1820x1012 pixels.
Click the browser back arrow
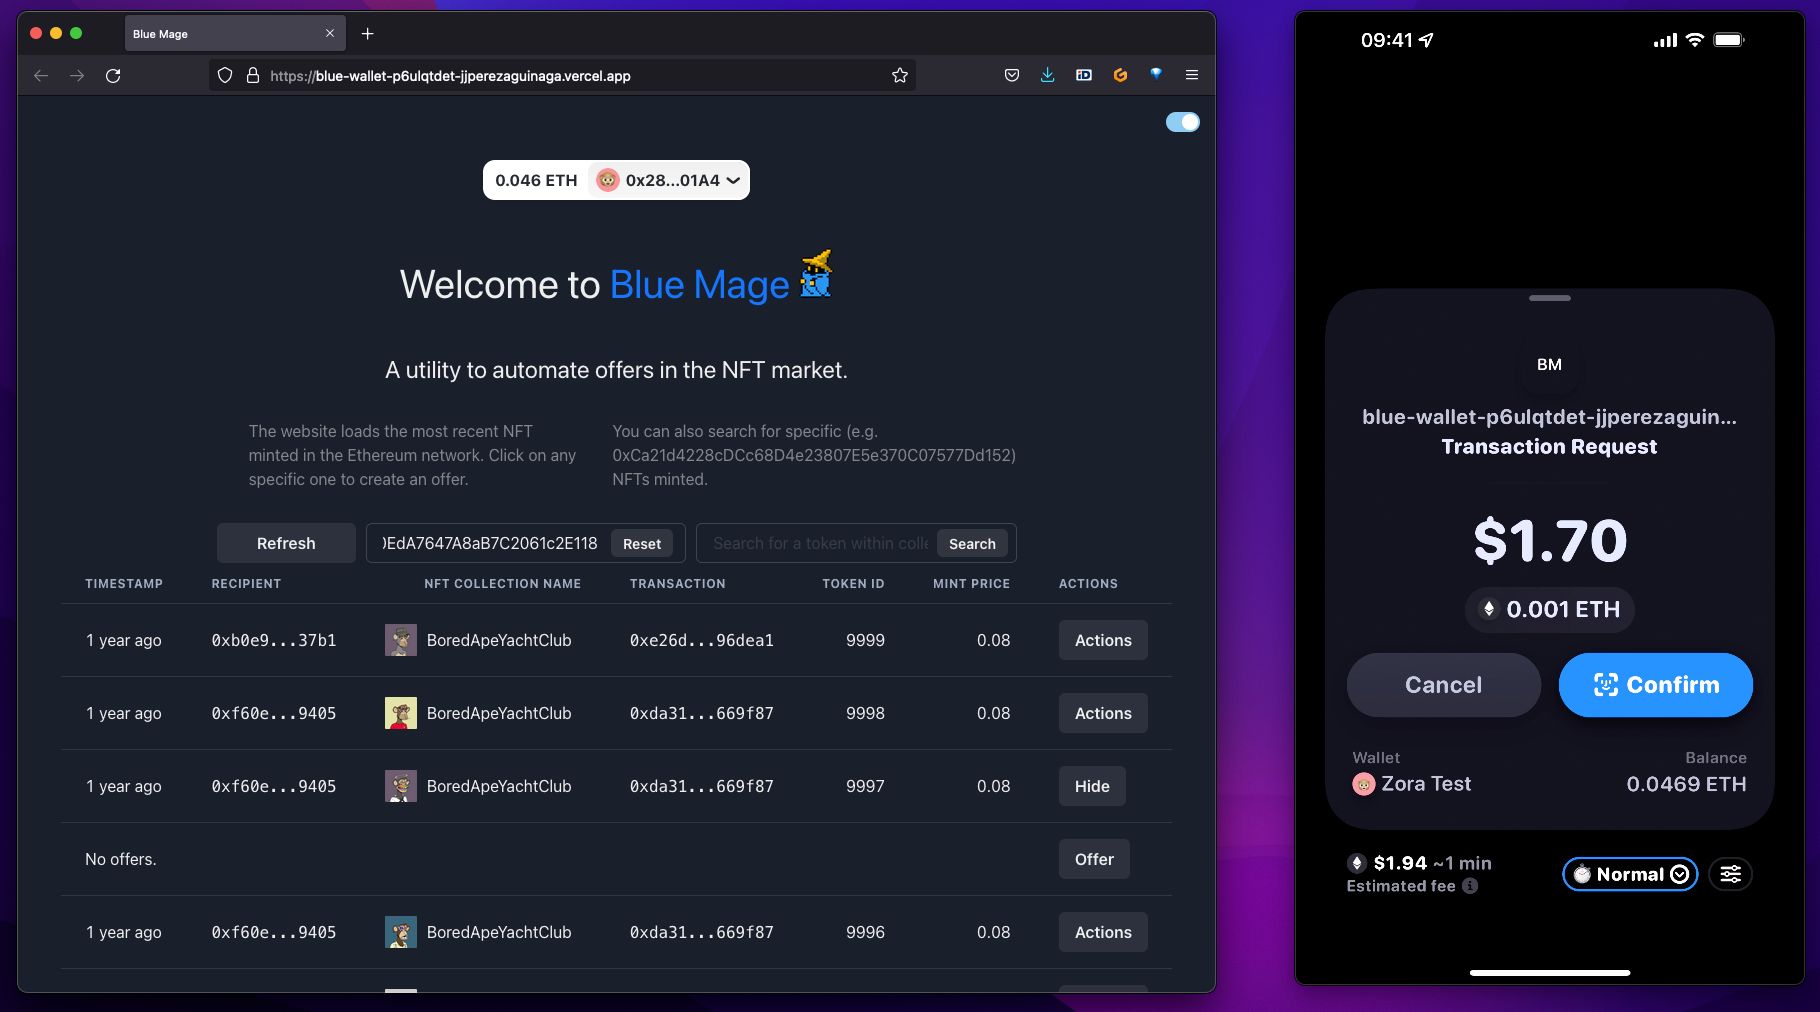pyautogui.click(x=41, y=75)
